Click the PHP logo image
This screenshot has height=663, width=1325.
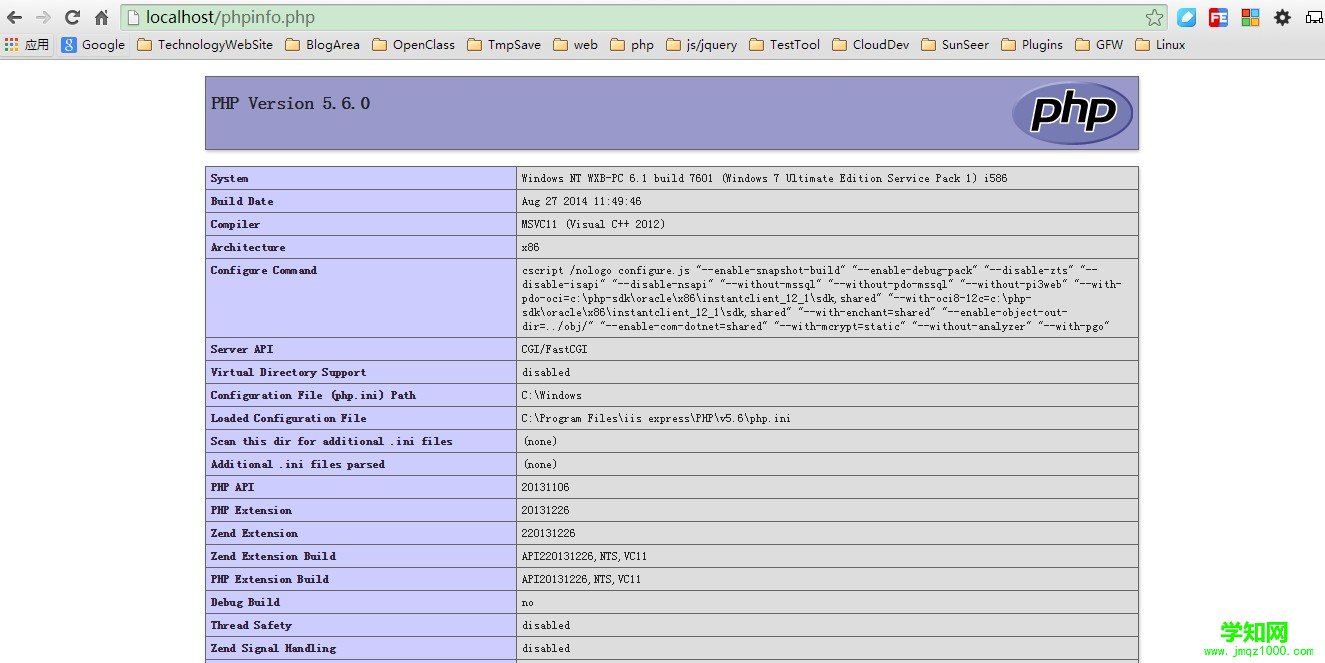pyautogui.click(x=1072, y=113)
